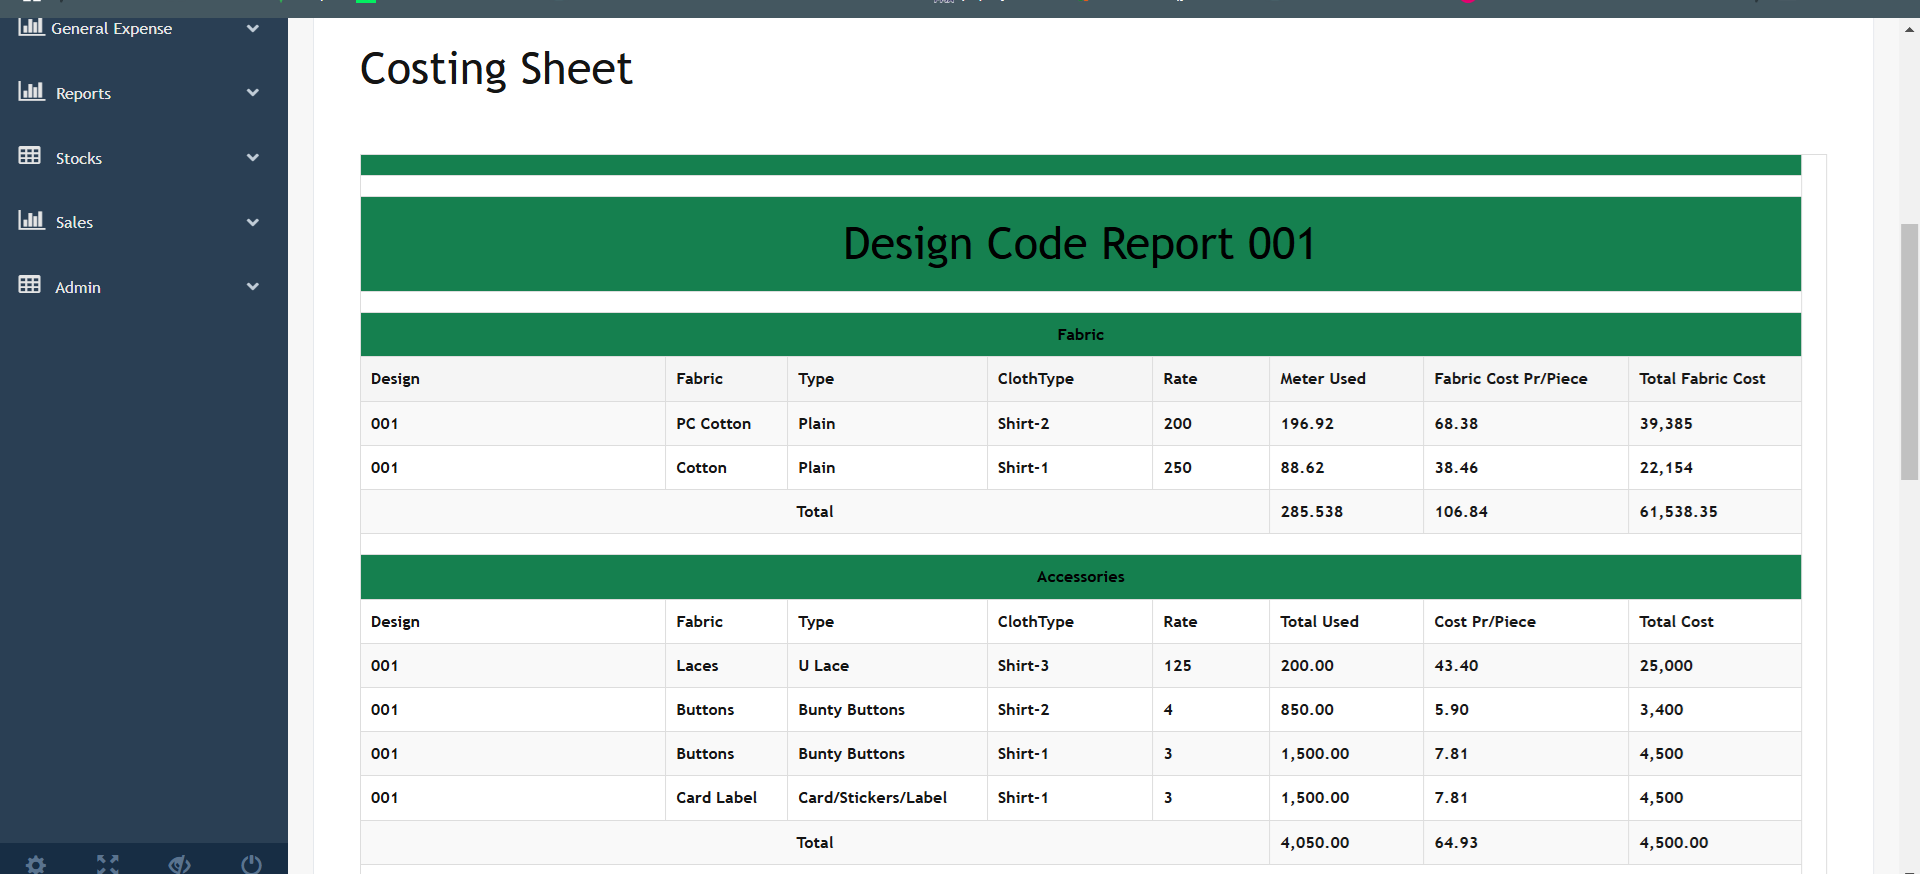Click the Reports bar chart icon
The image size is (1920, 874).
tap(31, 92)
